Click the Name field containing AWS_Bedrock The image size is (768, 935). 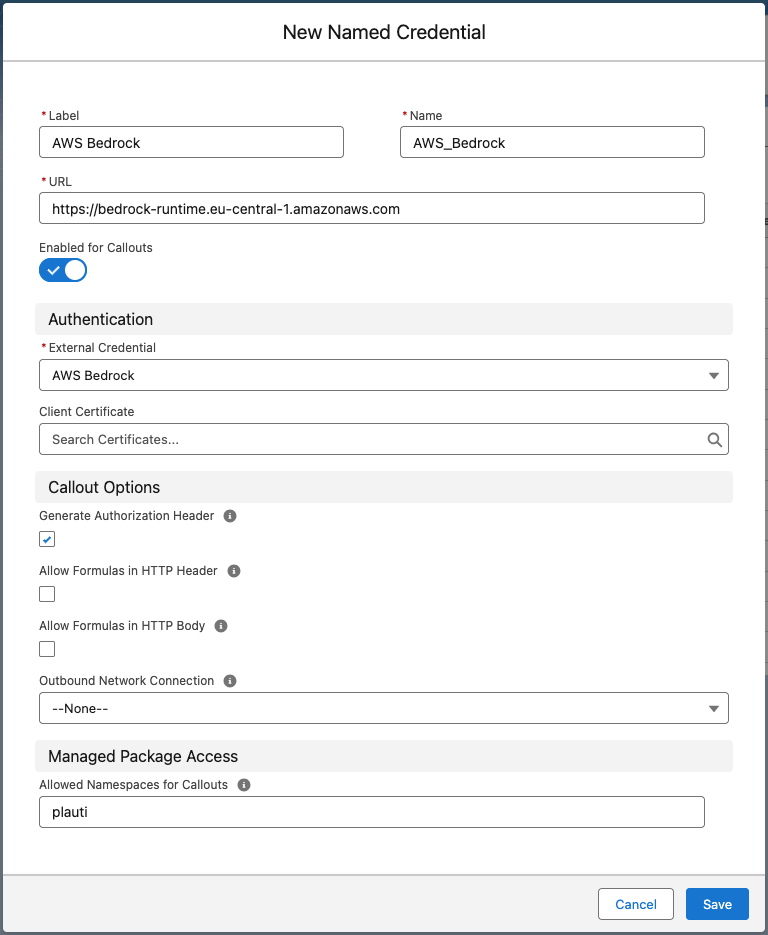552,142
